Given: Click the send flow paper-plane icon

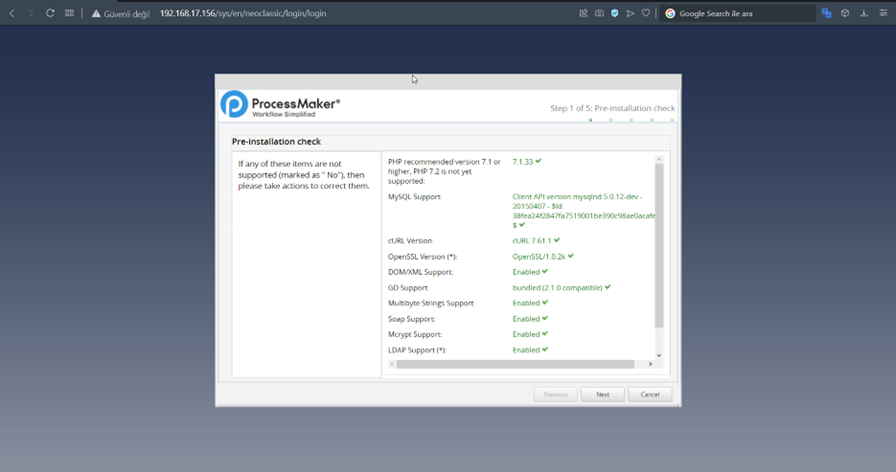Looking at the screenshot, I should (630, 13).
